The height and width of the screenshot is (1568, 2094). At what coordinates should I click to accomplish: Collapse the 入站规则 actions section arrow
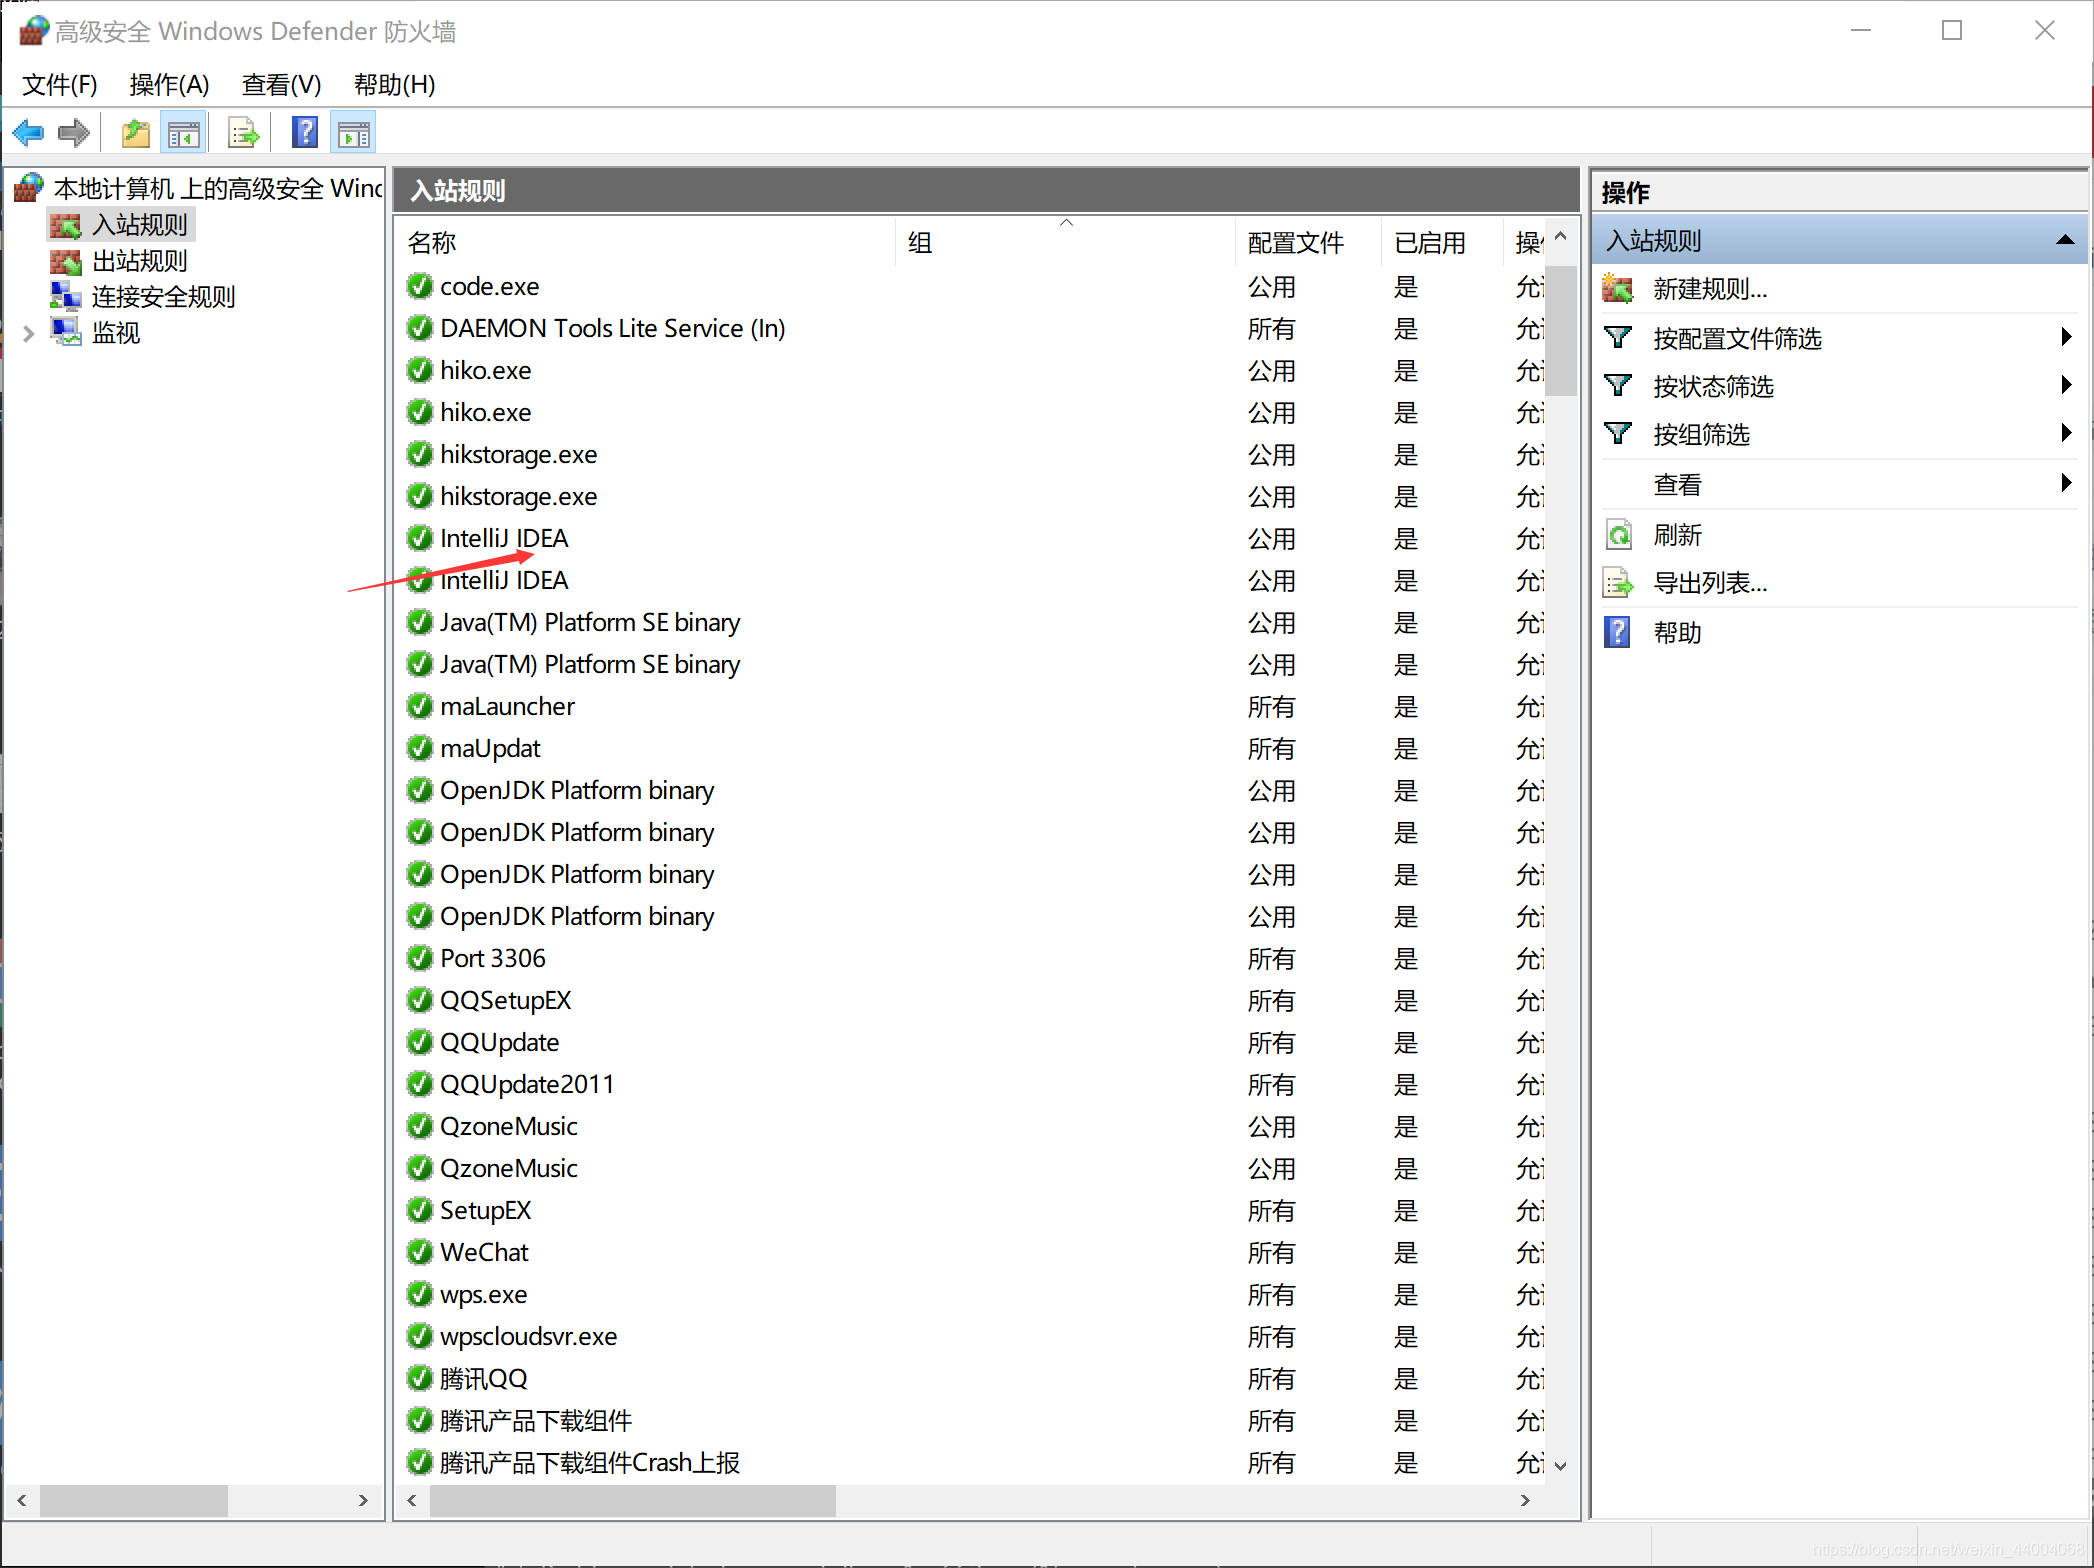tap(2065, 240)
